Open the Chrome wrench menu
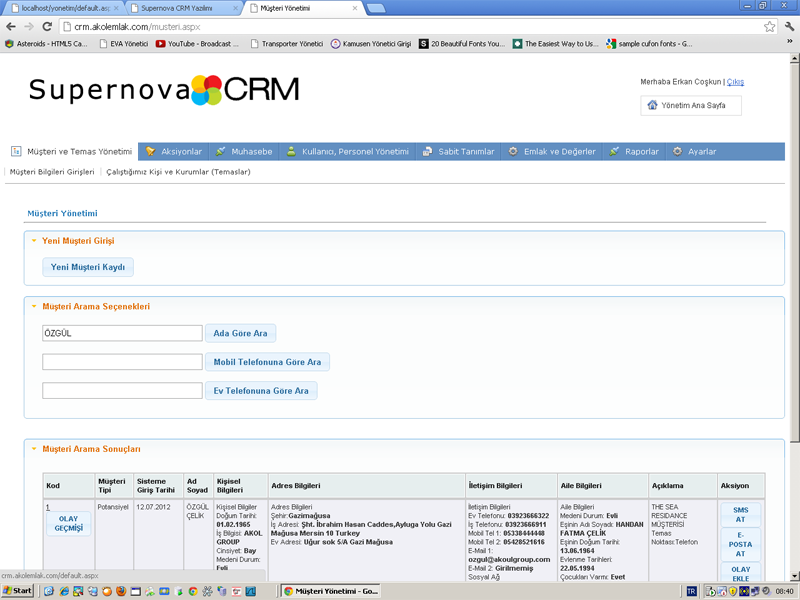The width and height of the screenshot is (800, 600). point(789,27)
